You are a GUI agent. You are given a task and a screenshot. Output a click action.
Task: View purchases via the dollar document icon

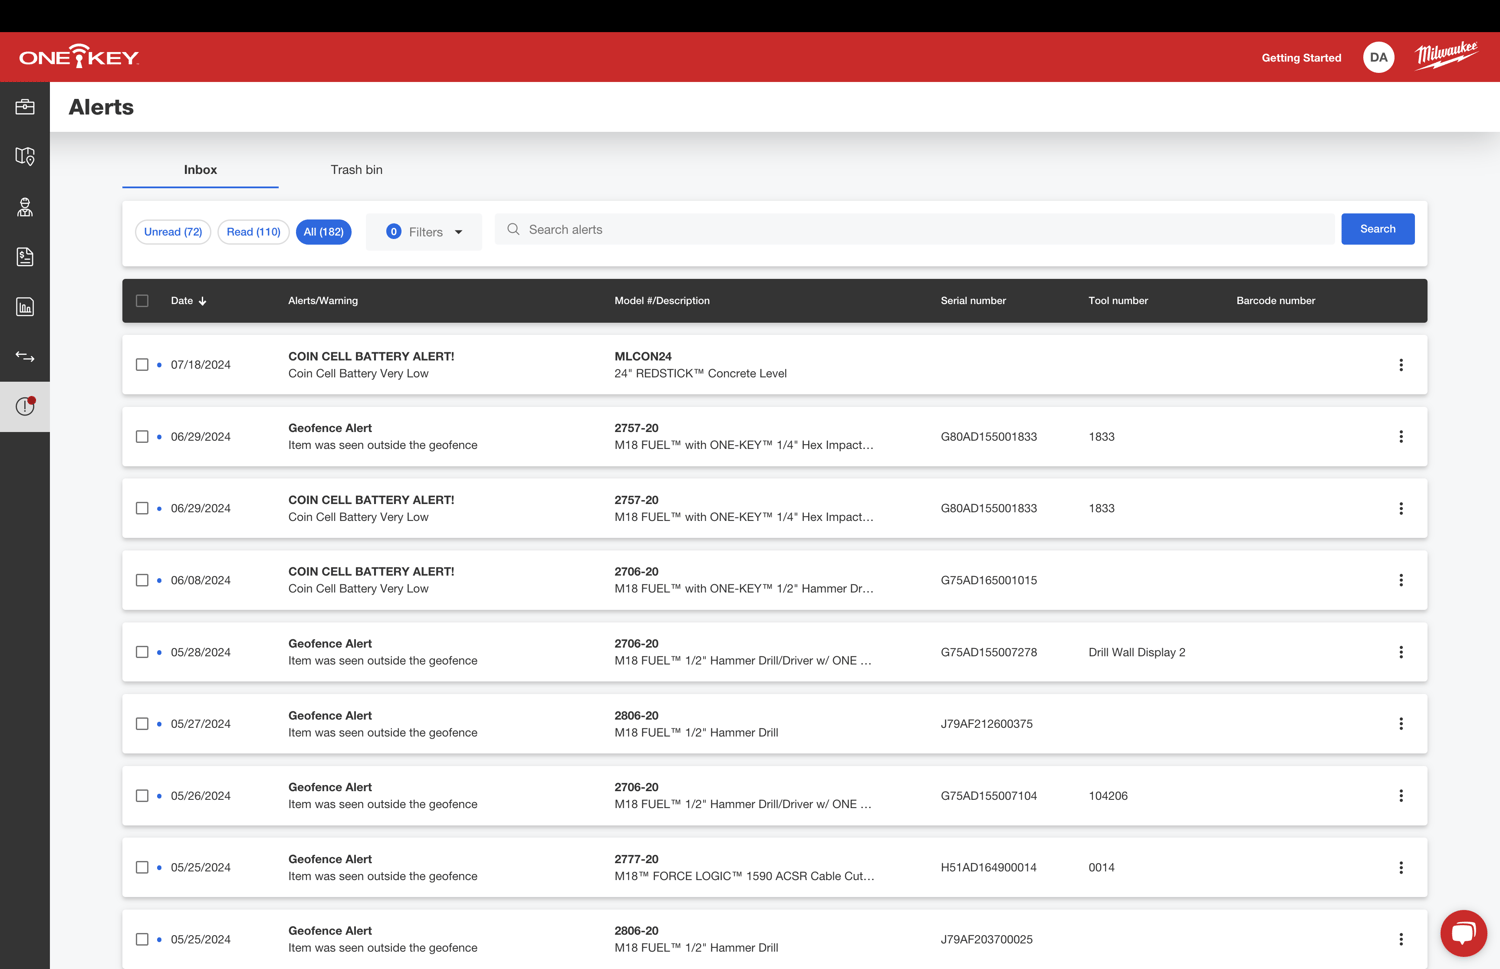pos(25,257)
